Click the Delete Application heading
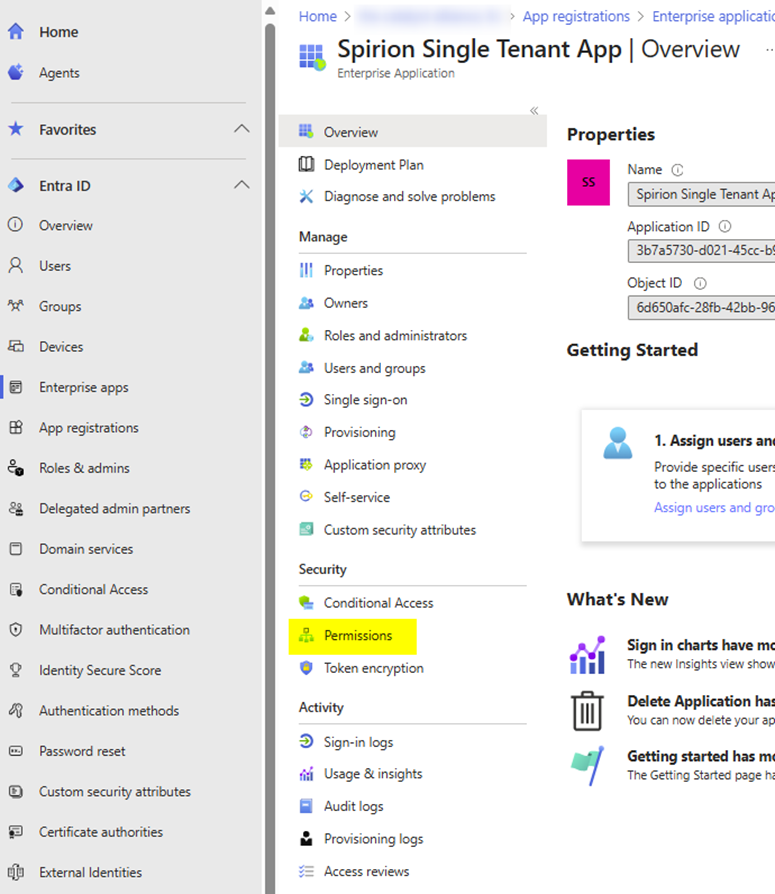The height and width of the screenshot is (894, 775). click(x=701, y=701)
